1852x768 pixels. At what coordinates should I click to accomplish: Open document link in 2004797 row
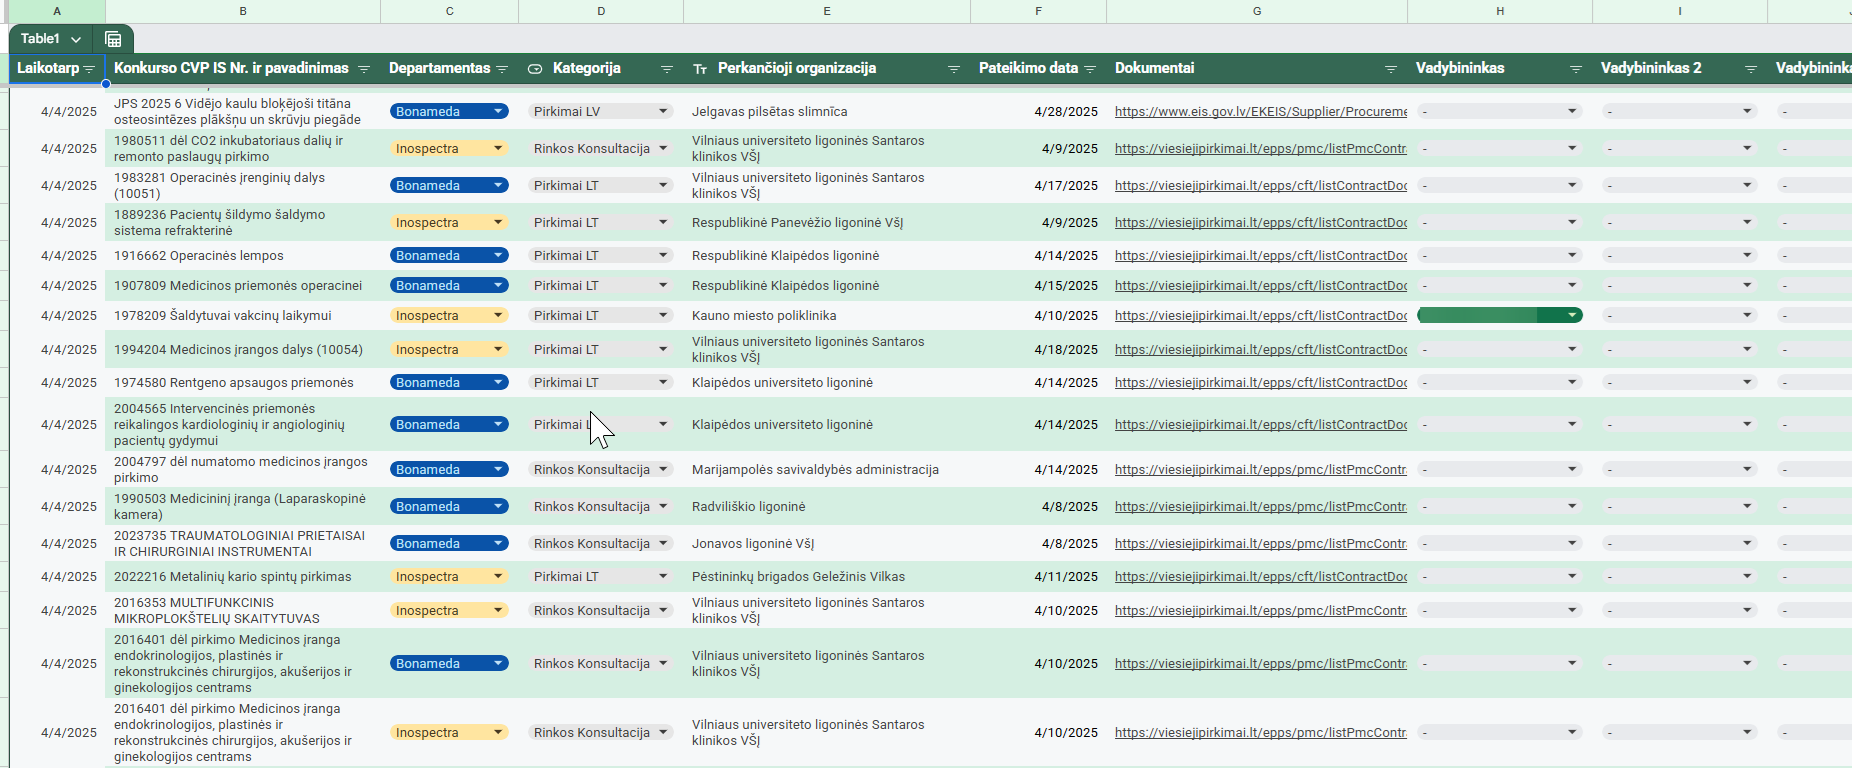point(1261,469)
